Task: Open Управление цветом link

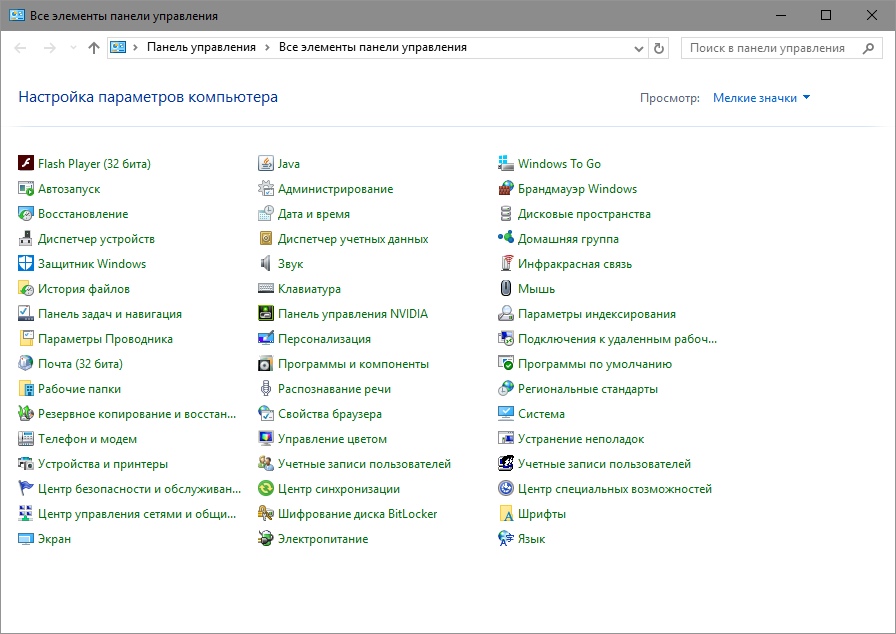Action: (x=332, y=439)
